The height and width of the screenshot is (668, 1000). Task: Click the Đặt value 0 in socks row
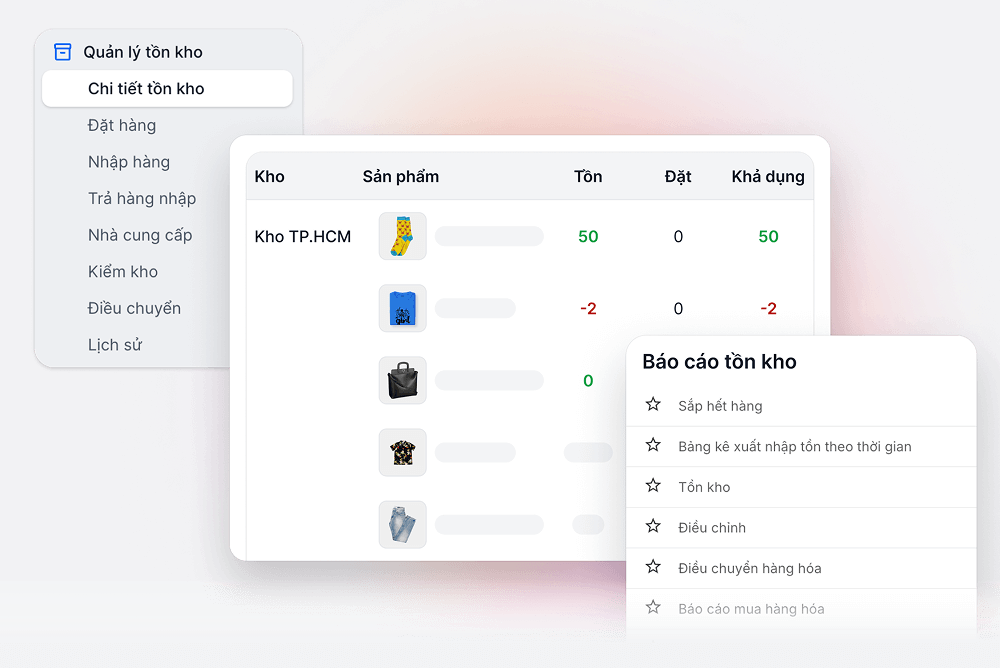(678, 236)
